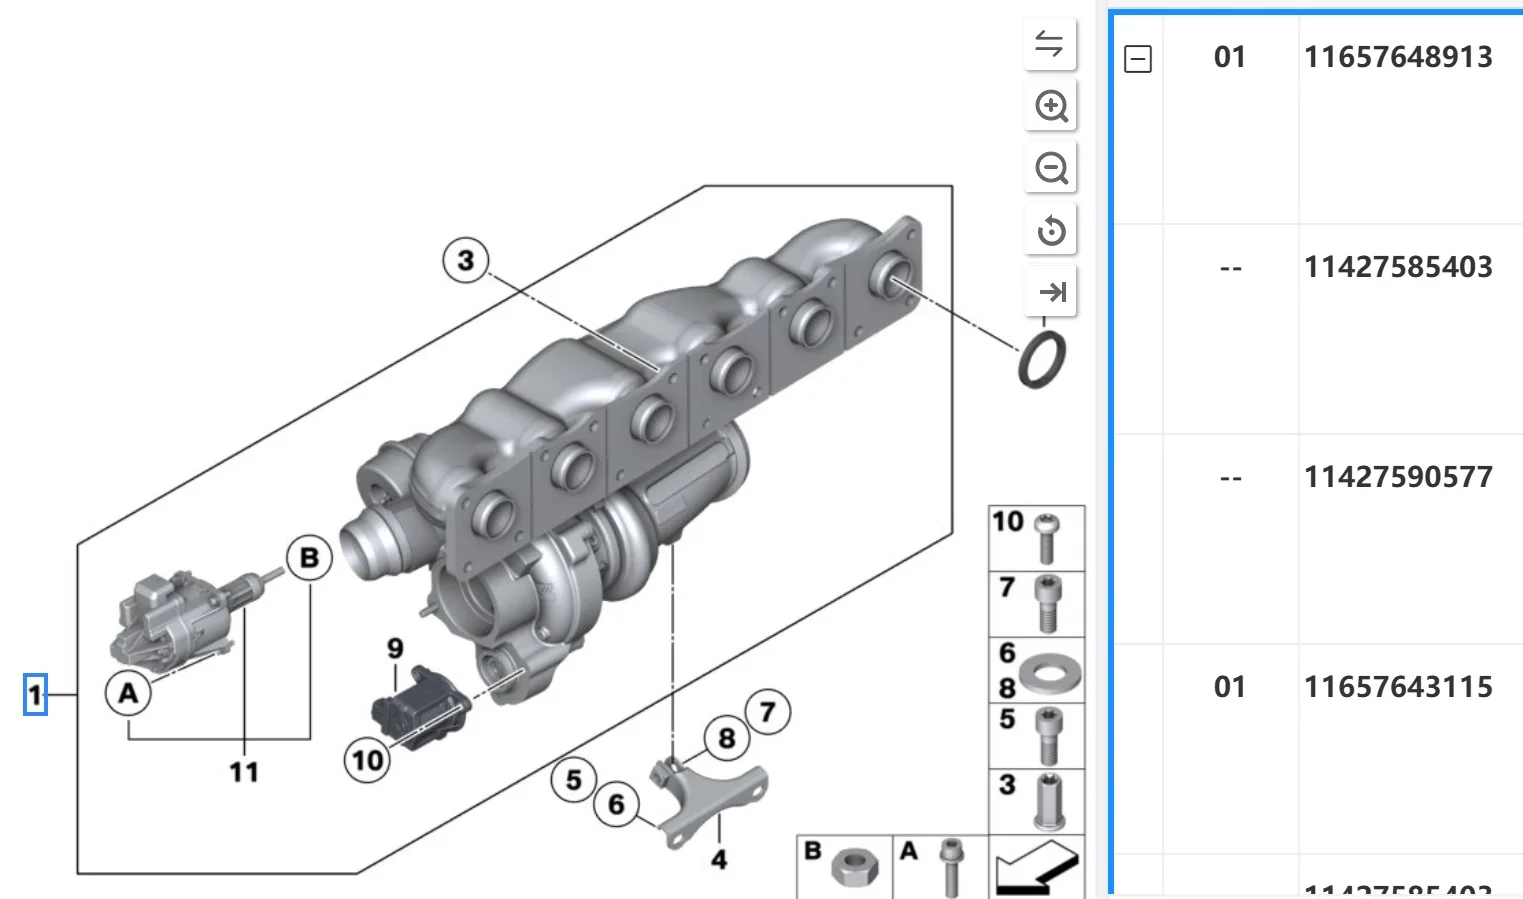
Task: Click the bolt 10 thumbnail in legend
Action: [x=1037, y=538]
